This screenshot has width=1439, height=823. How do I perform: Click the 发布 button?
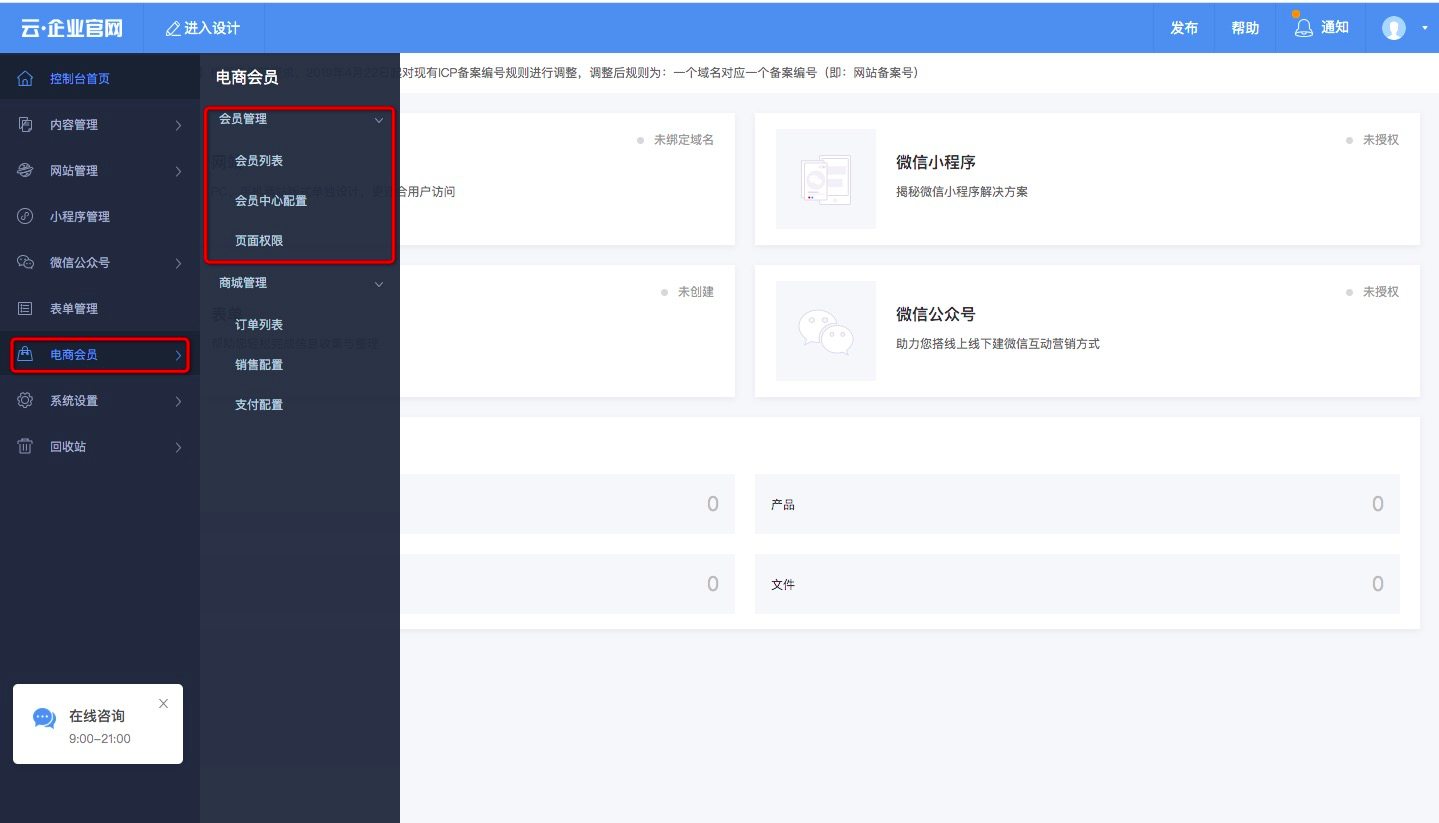point(1184,28)
